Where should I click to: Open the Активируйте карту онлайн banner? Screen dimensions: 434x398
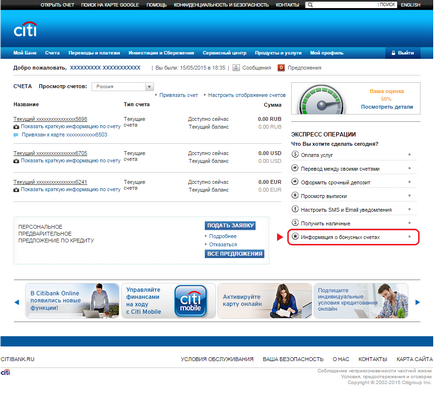pos(265,301)
